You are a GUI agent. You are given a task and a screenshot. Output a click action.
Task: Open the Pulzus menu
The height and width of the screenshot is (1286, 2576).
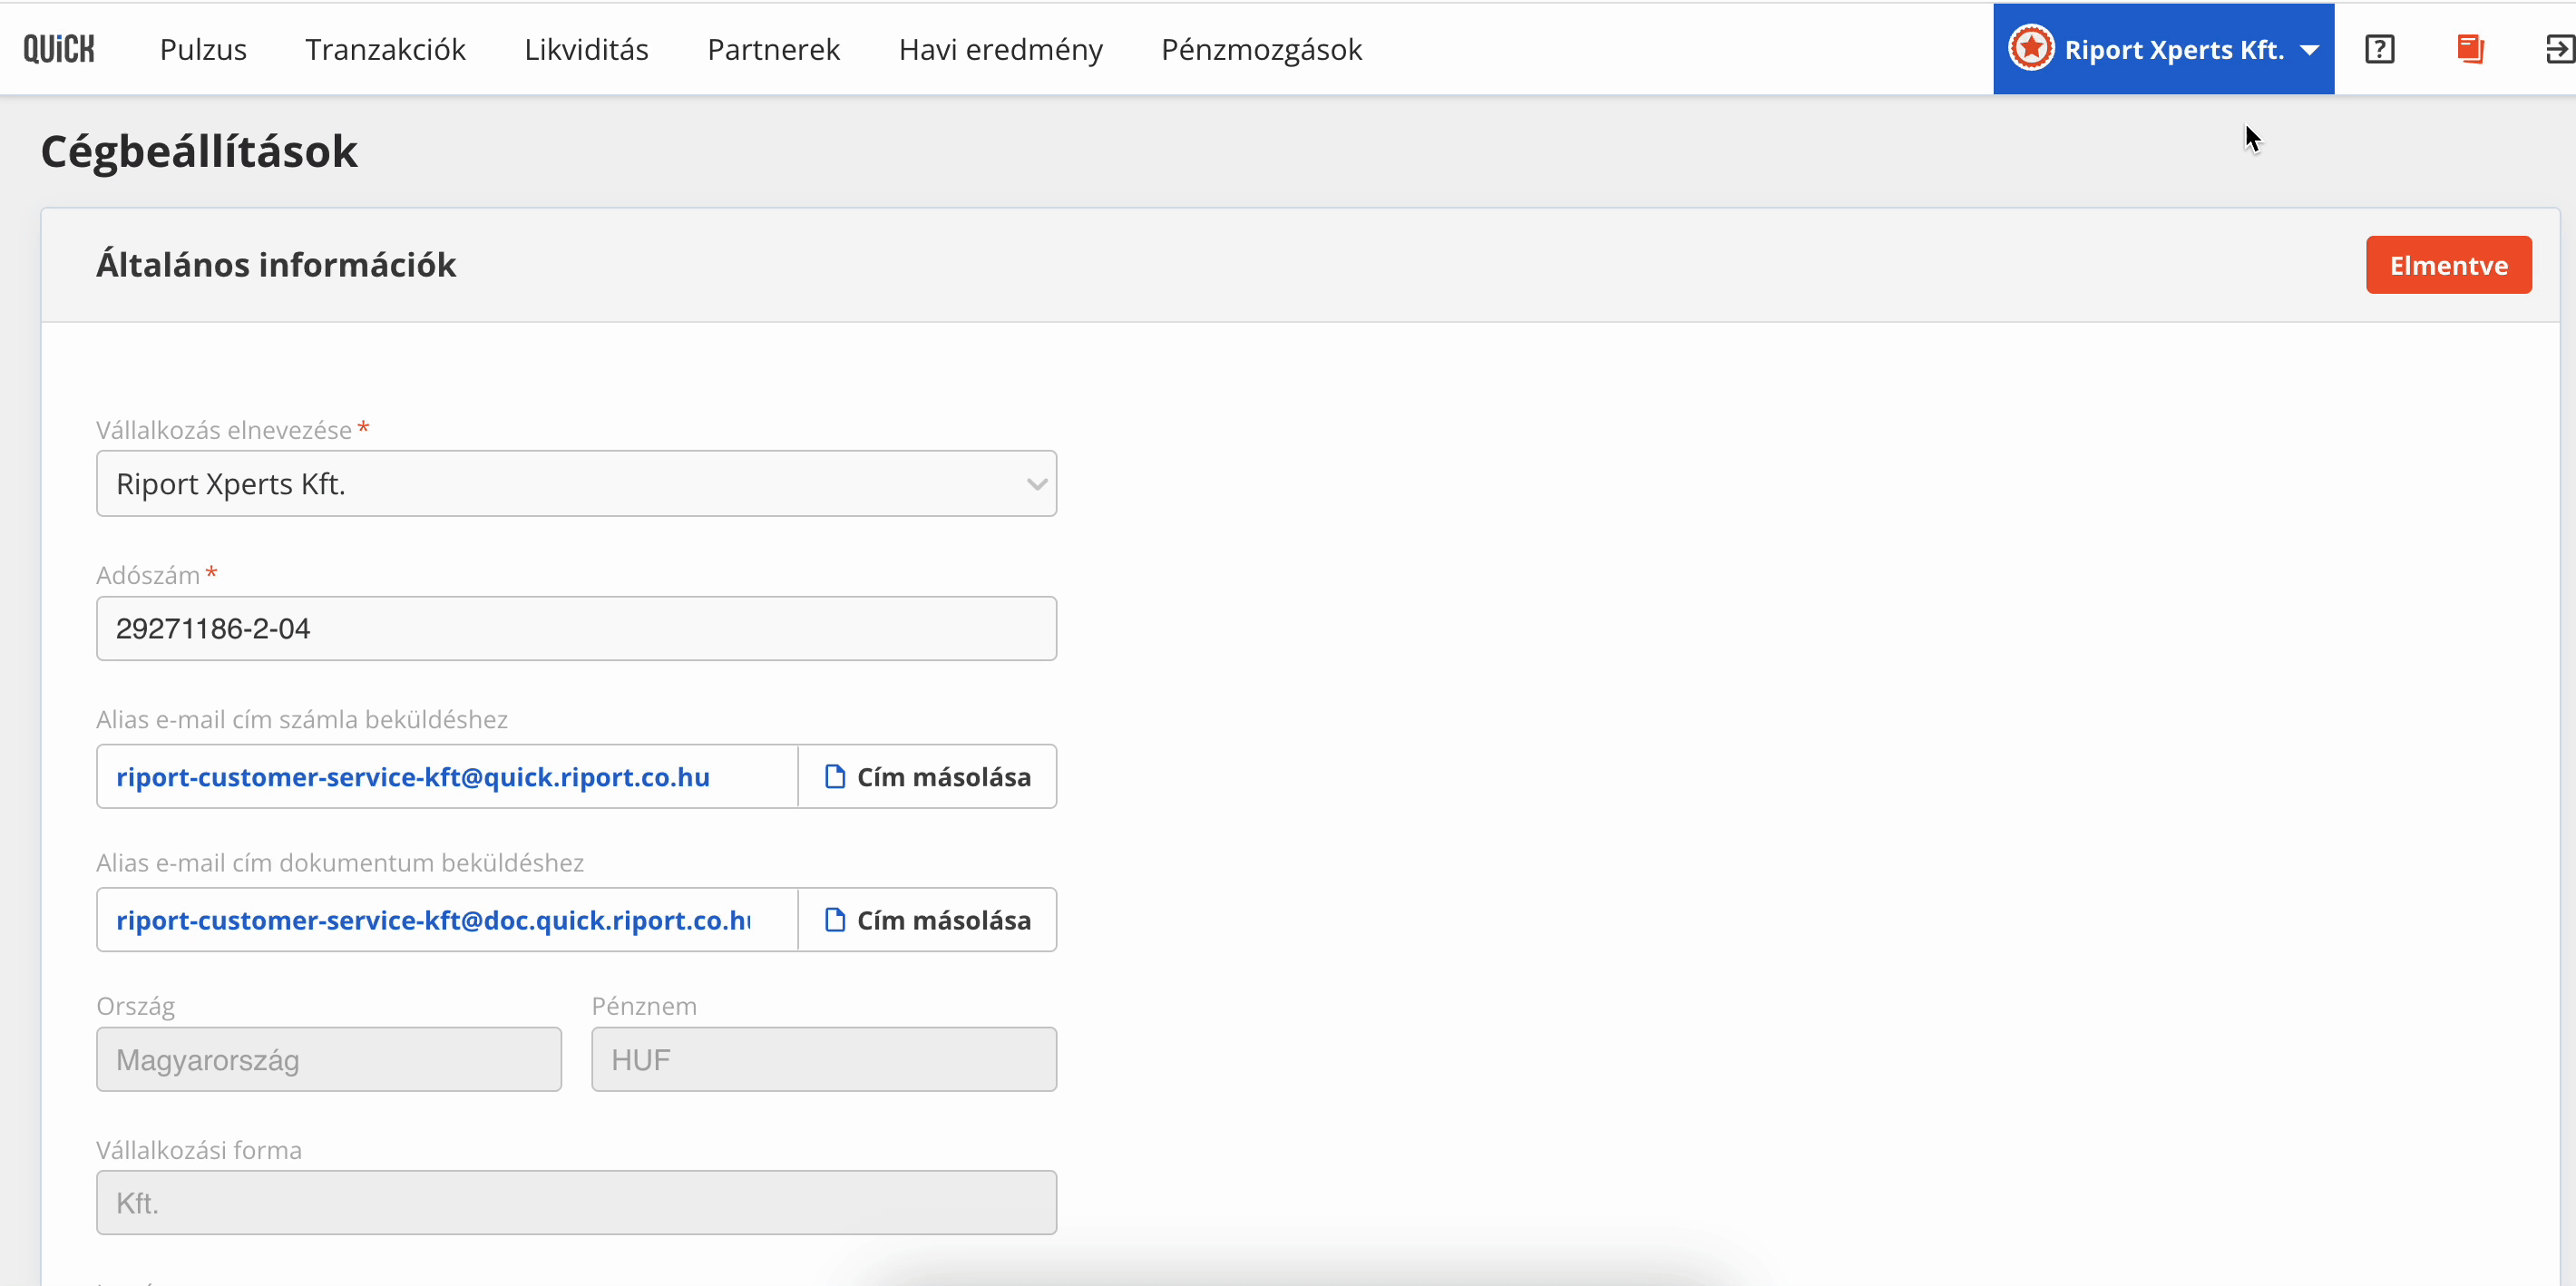coord(203,49)
